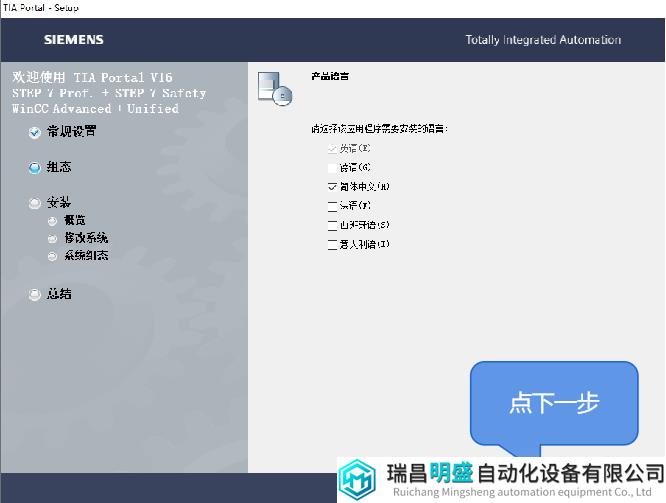Select the 安装 step label
The height and width of the screenshot is (503, 666).
click(59, 202)
